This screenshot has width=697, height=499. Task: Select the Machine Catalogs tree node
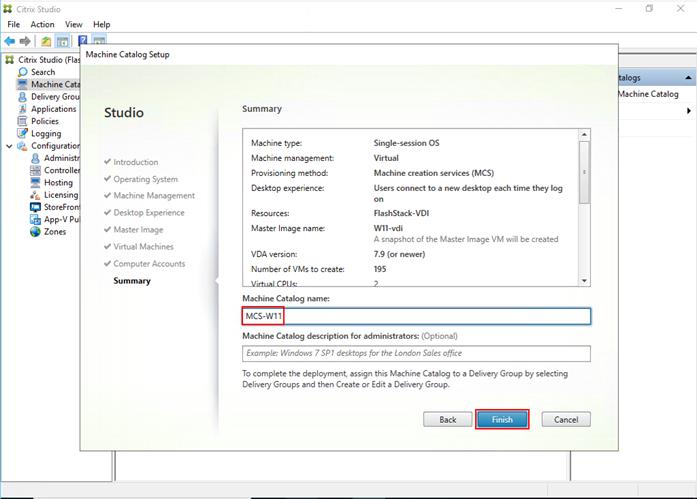[49, 84]
